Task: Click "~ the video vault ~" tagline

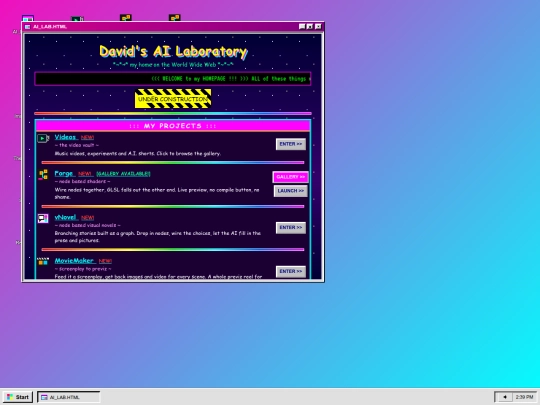Action: click(x=76, y=145)
